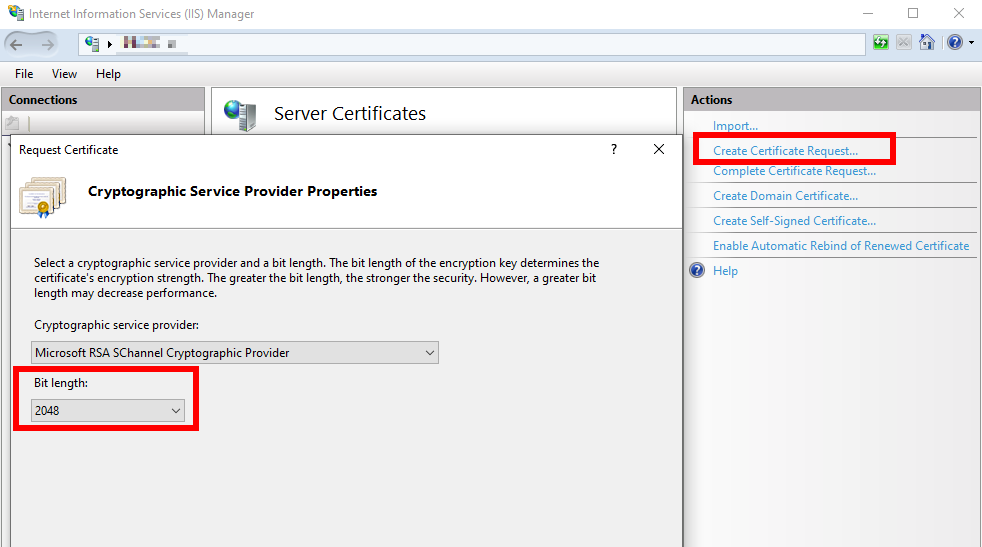Viewport: 982px width, 547px height.
Task: Click the green refresh page icon
Action: pos(881,43)
